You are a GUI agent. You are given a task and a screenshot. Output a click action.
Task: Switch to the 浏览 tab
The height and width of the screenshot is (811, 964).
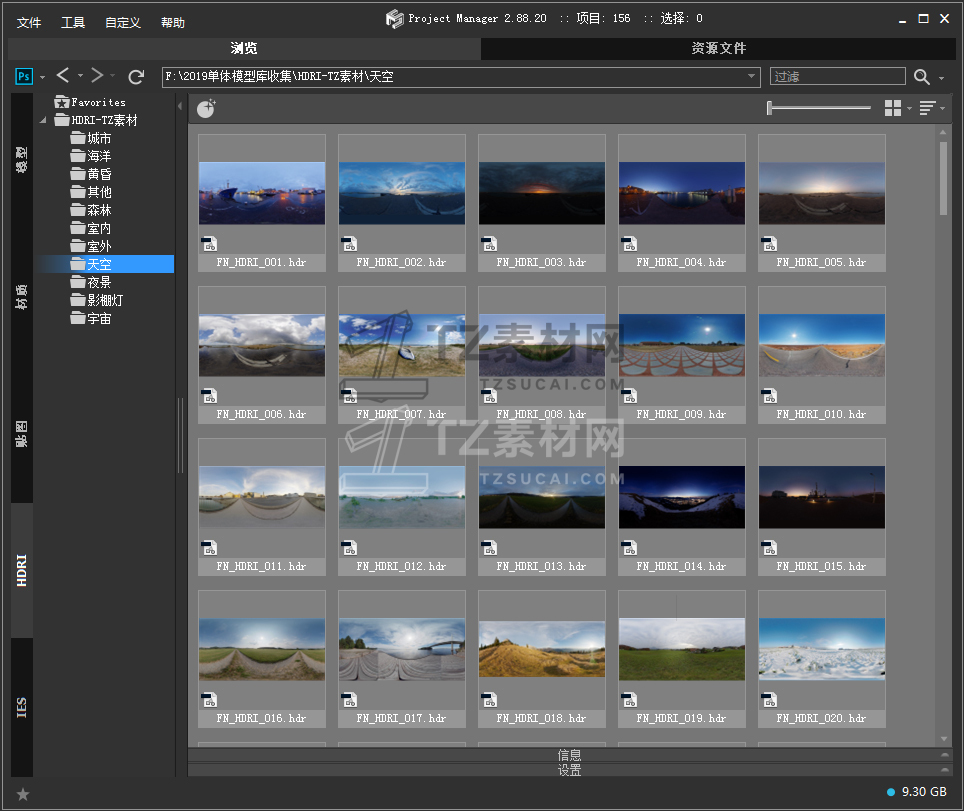pos(244,49)
